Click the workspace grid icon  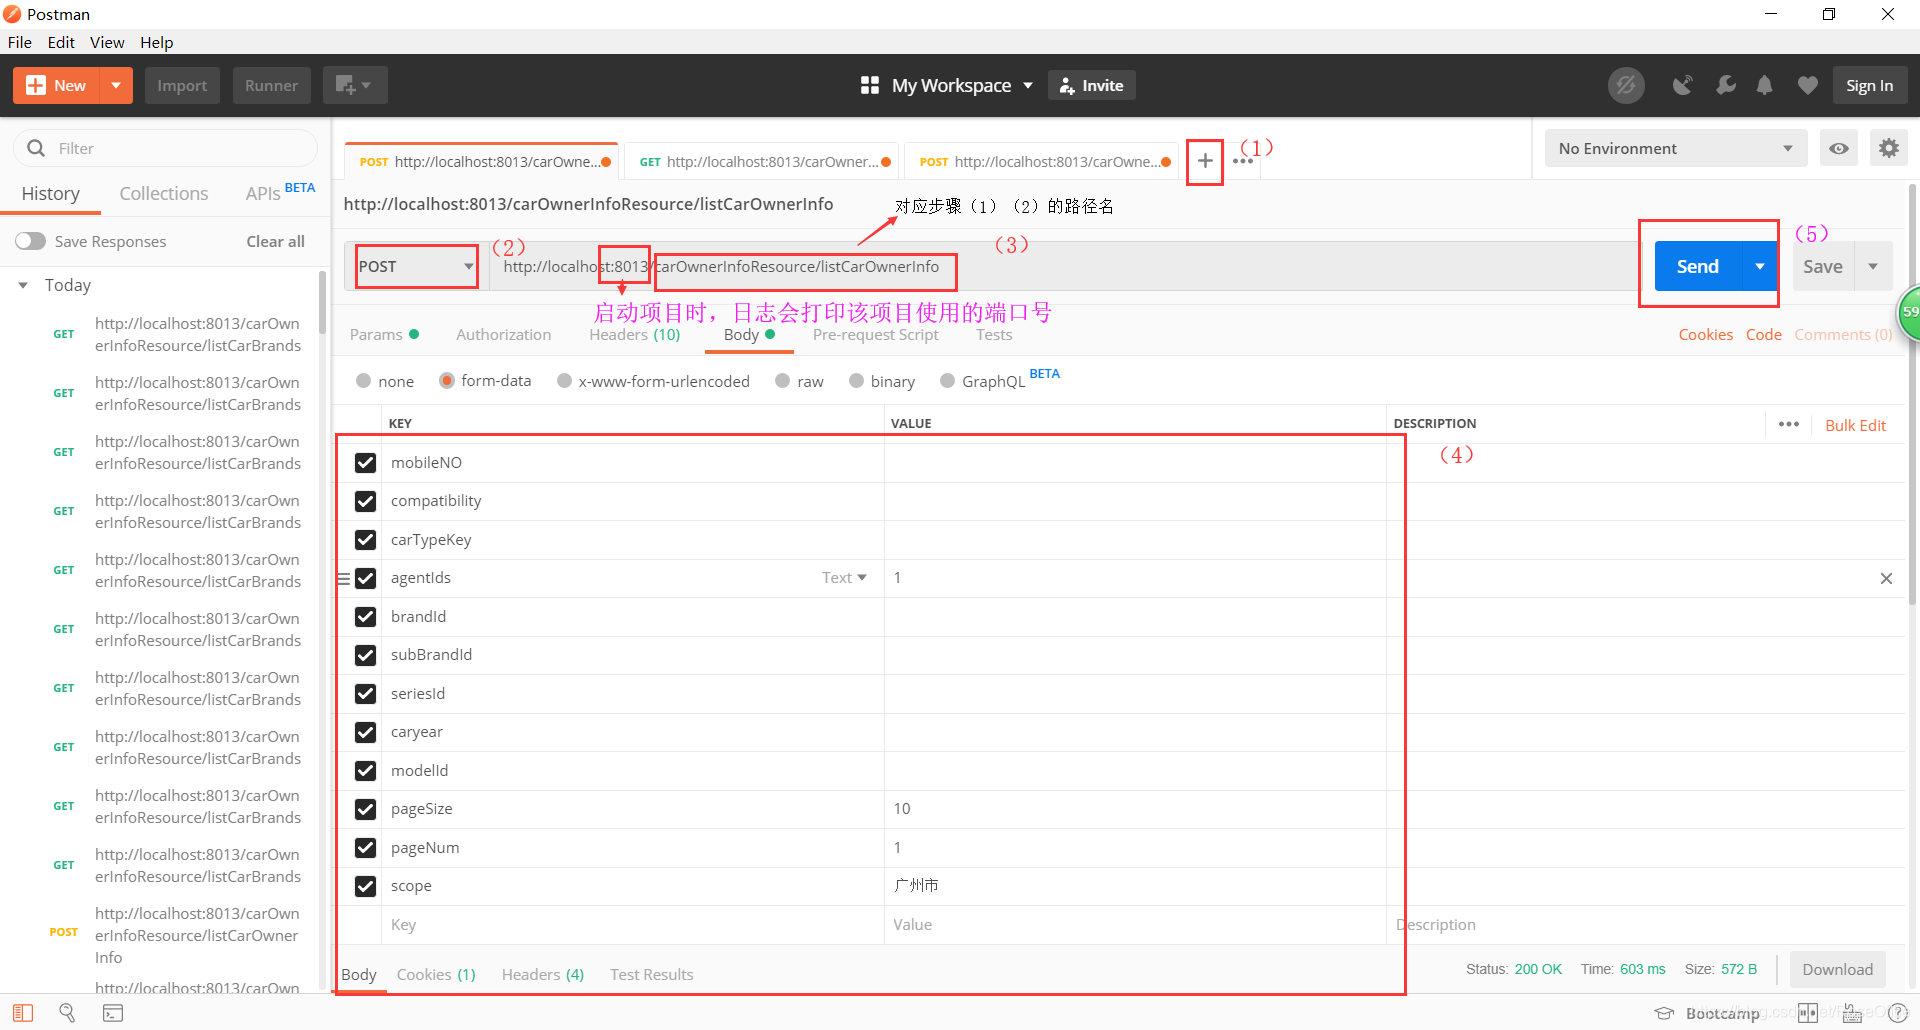870,86
